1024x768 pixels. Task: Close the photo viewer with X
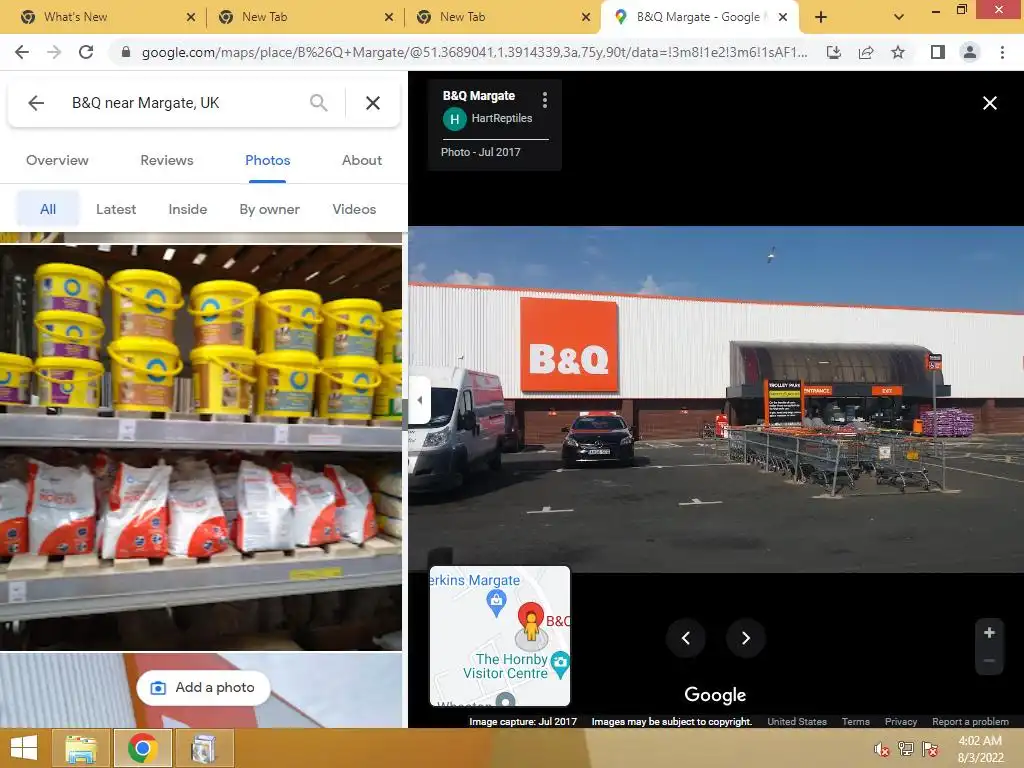[x=989, y=103]
